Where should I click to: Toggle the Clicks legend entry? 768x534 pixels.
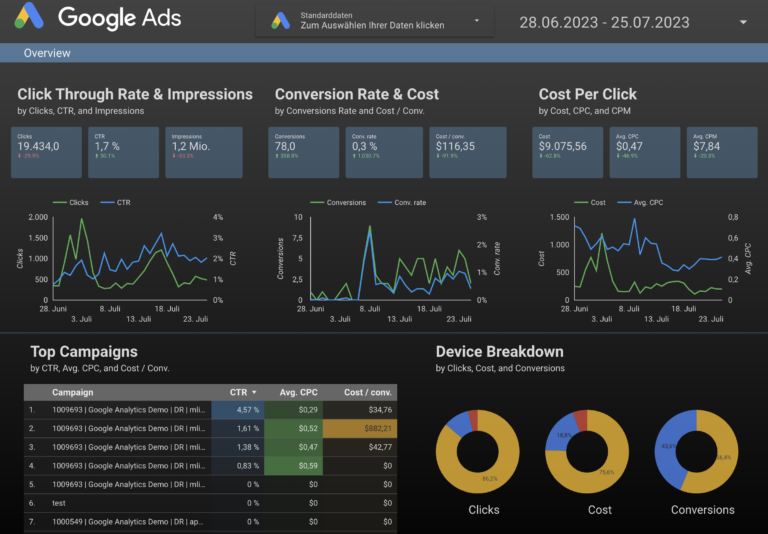click(71, 202)
